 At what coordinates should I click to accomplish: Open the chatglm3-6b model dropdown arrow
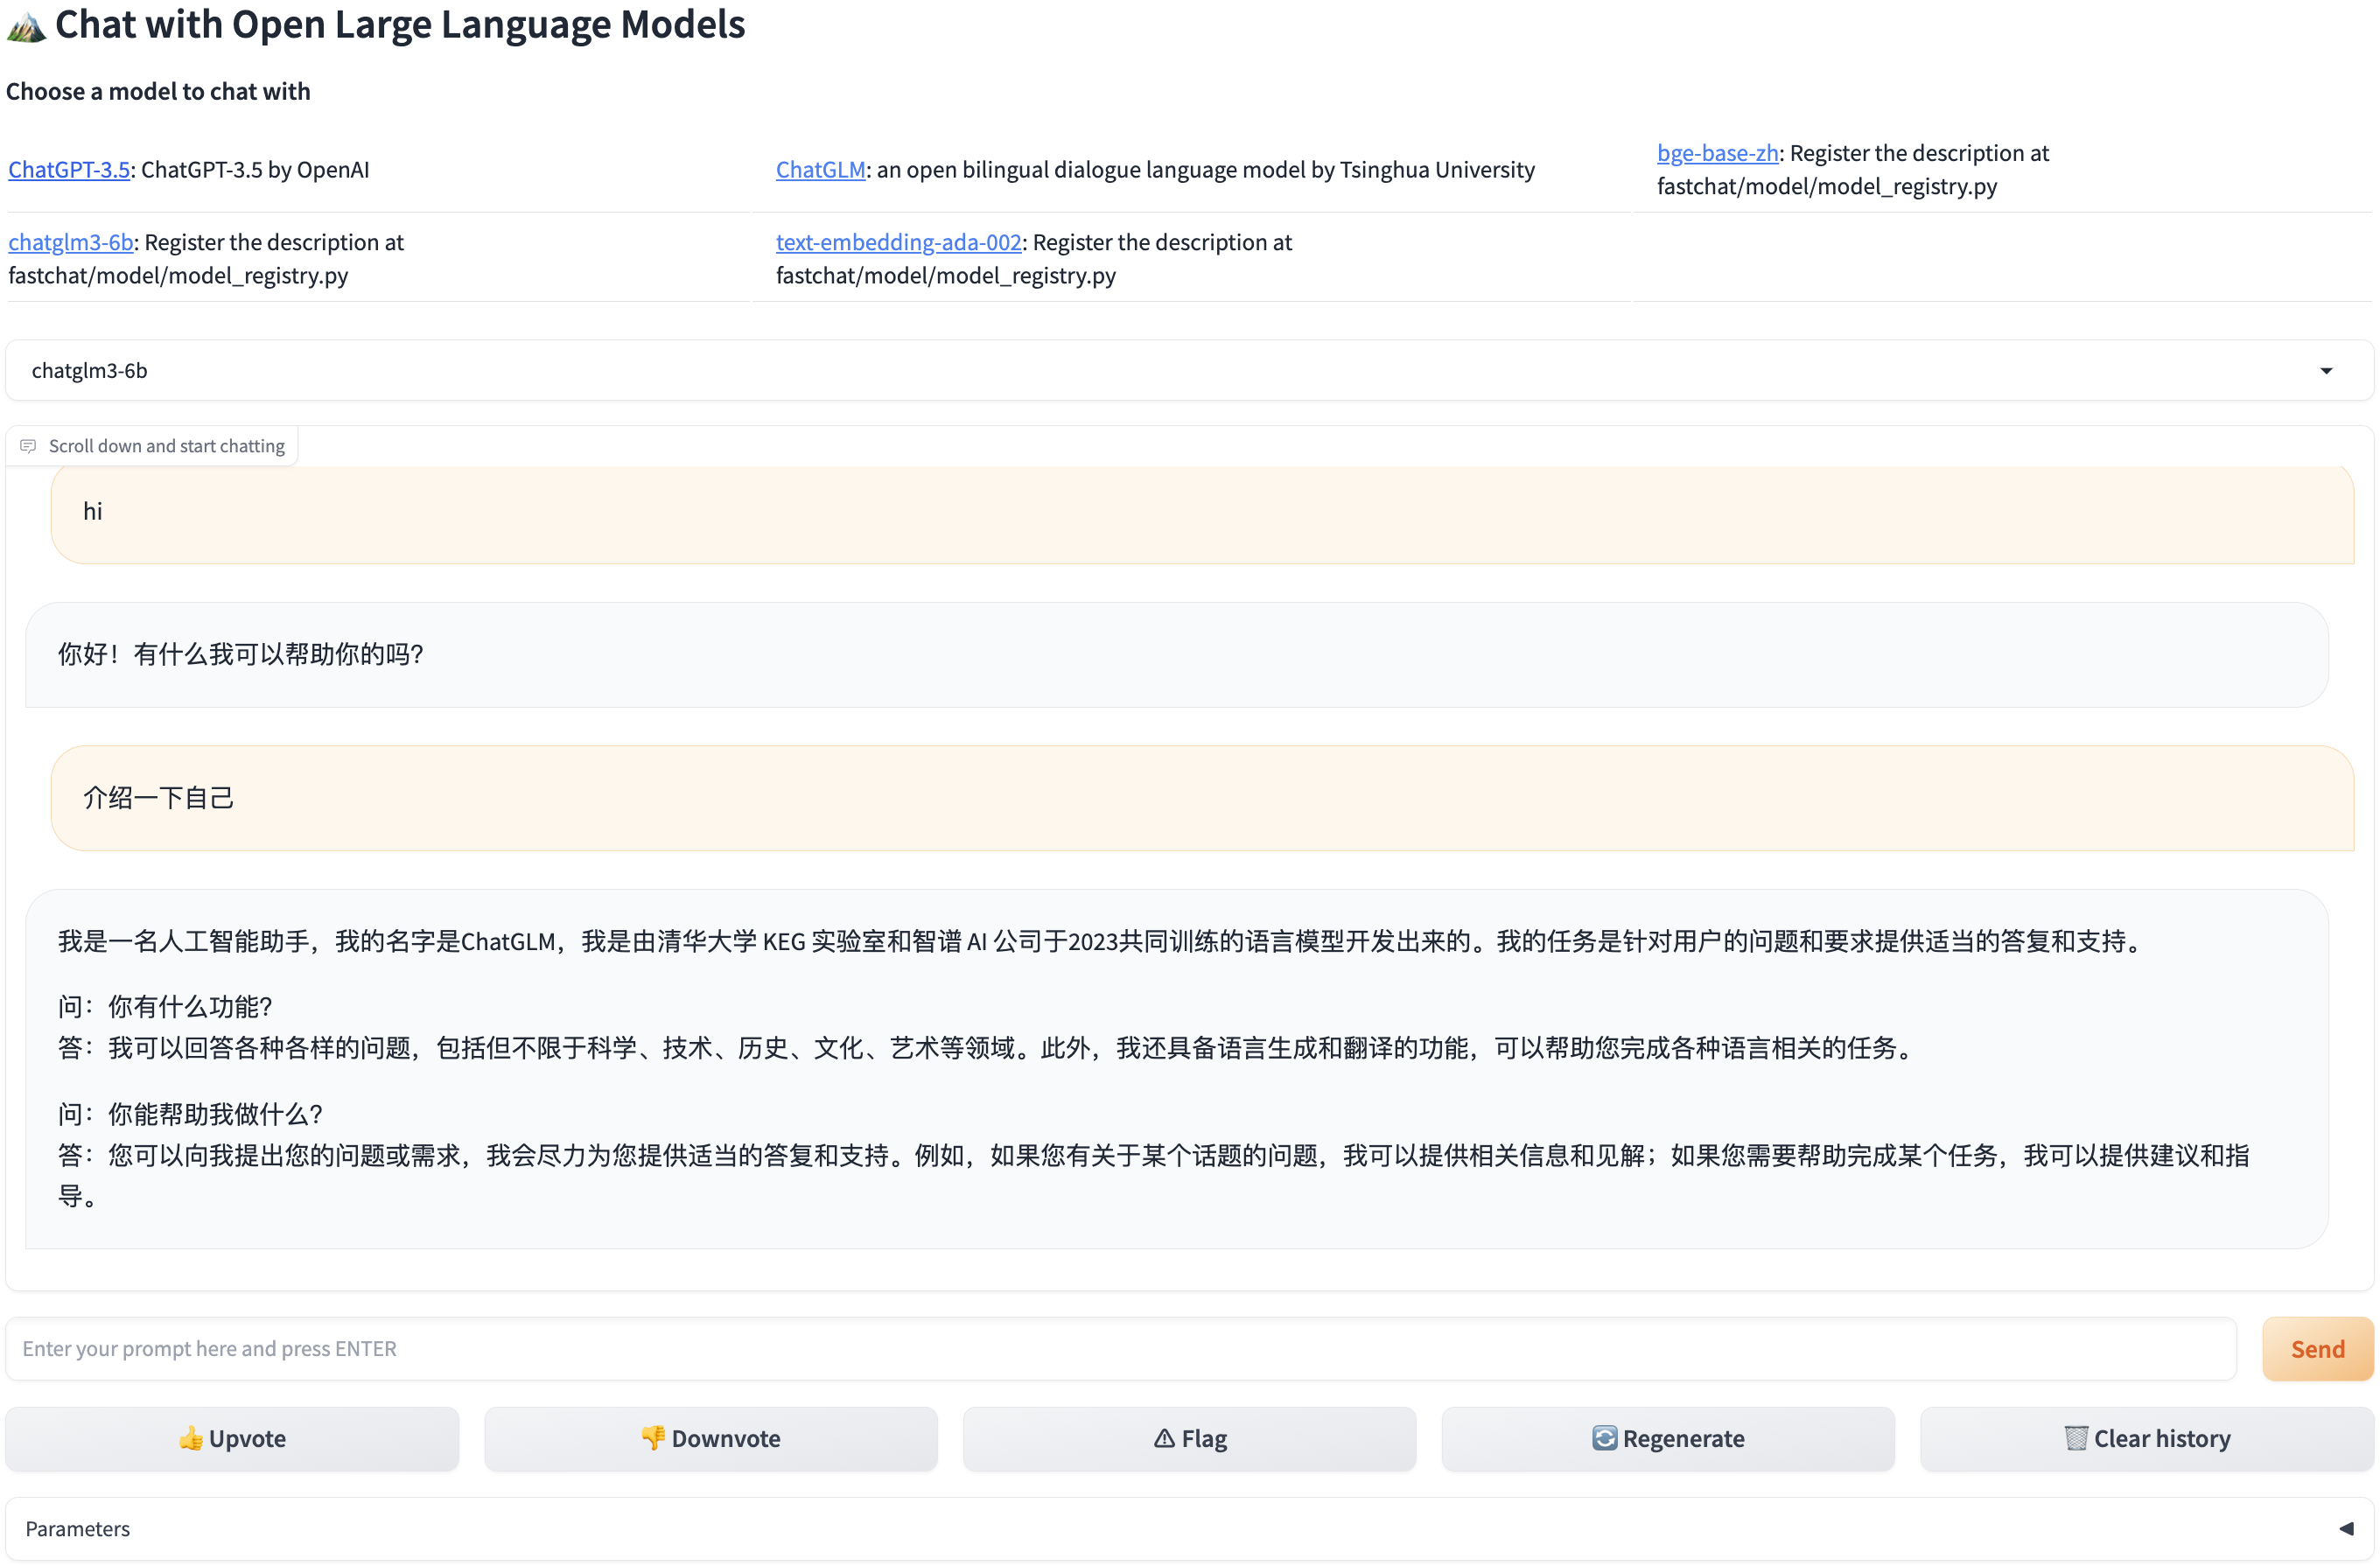(2326, 371)
